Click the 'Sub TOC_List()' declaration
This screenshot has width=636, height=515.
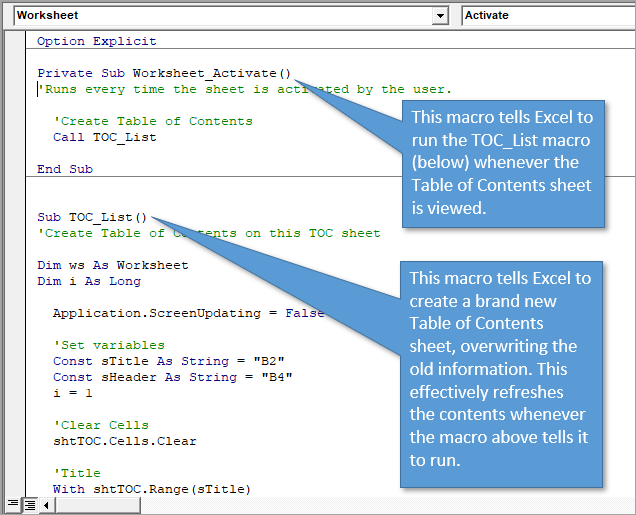[92, 217]
